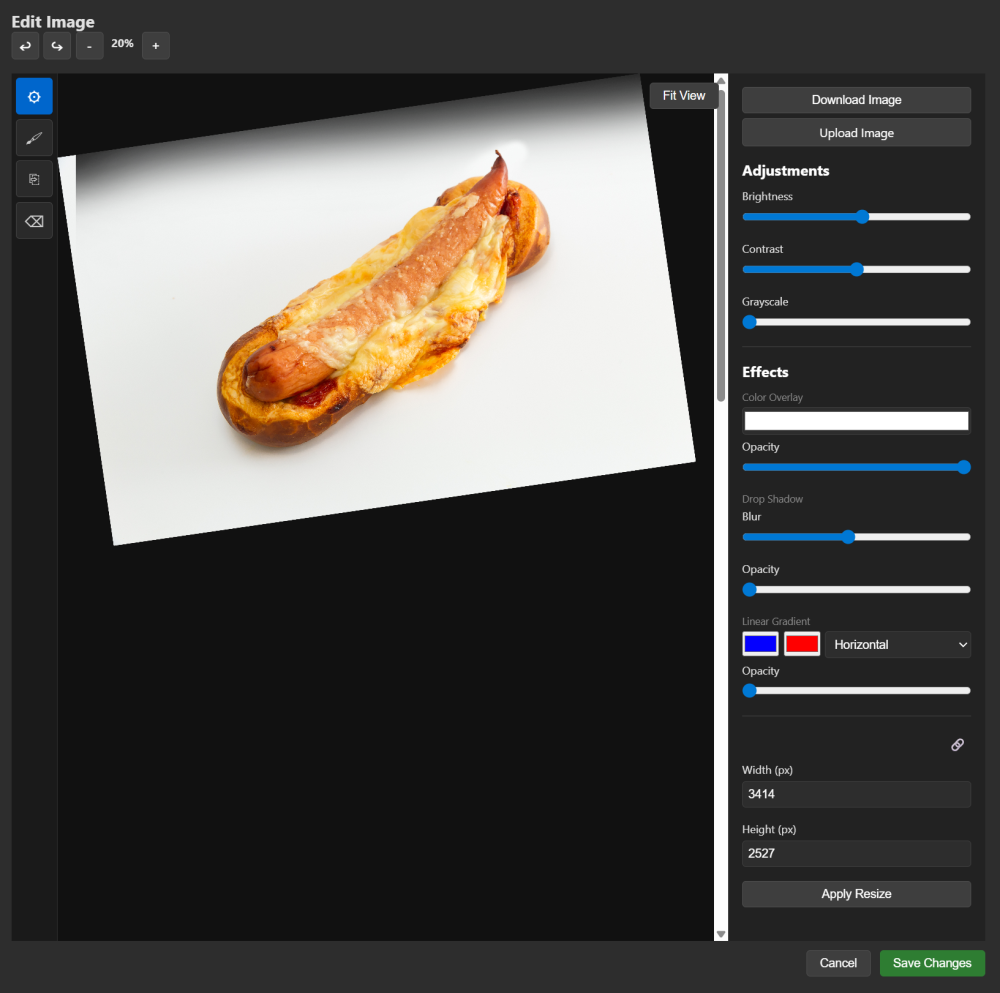Screen dimensions: 1000x993
Task: Zoom out with the minus button
Action: coord(89,46)
